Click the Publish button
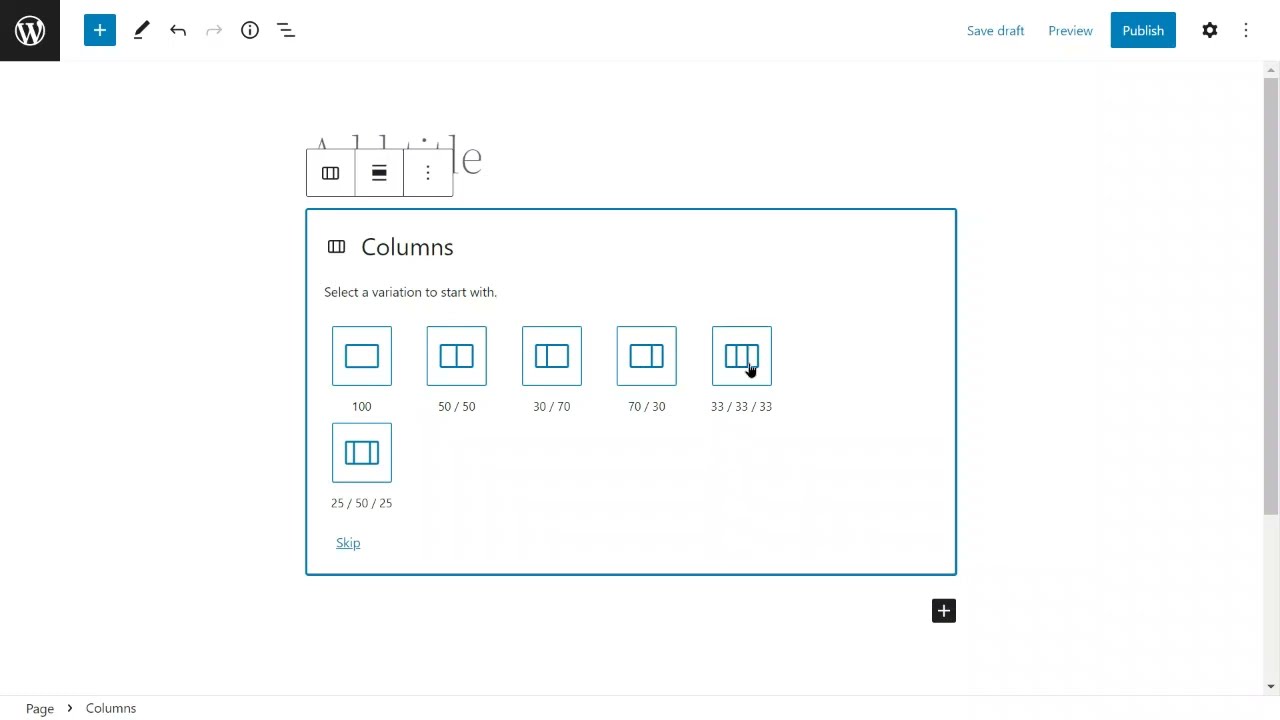 coord(1143,30)
